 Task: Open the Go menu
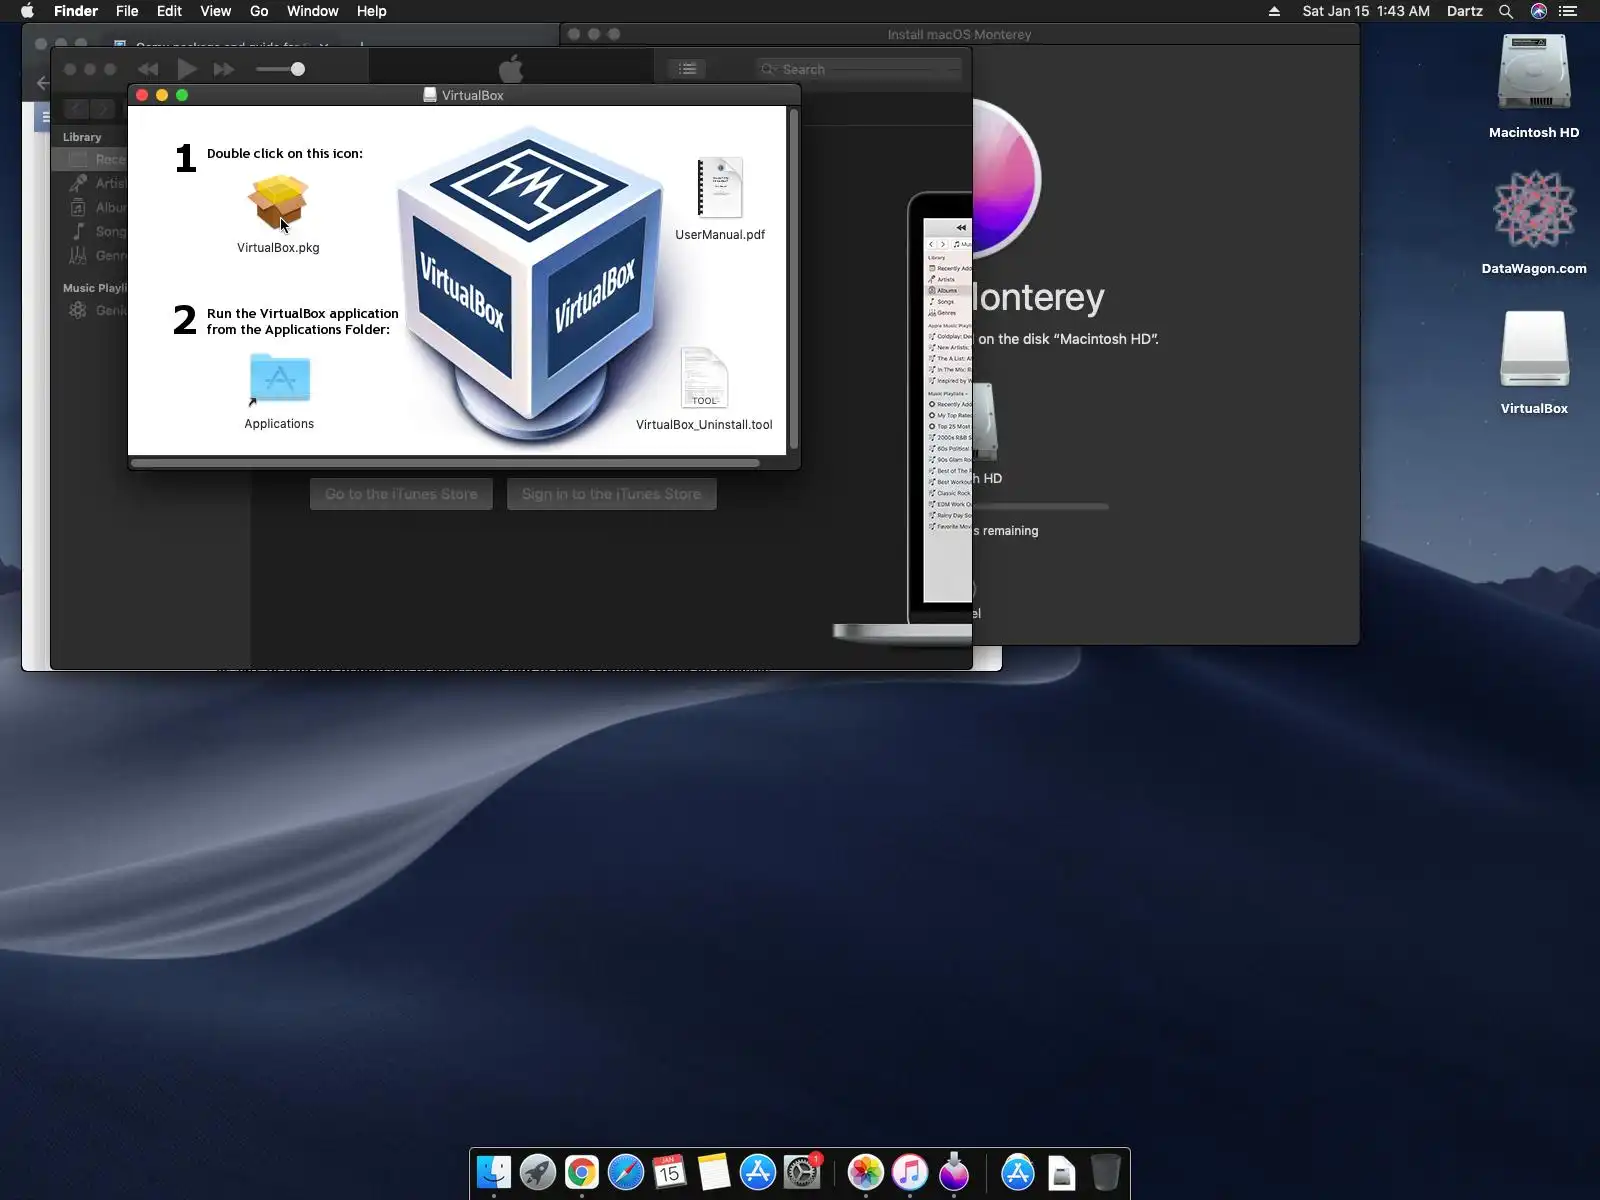(x=259, y=11)
